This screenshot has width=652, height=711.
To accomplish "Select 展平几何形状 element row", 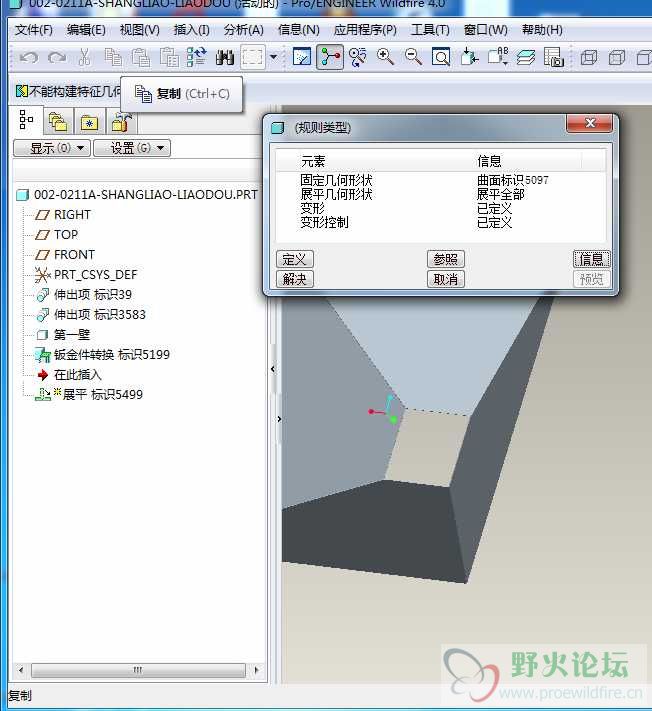I will click(440, 194).
